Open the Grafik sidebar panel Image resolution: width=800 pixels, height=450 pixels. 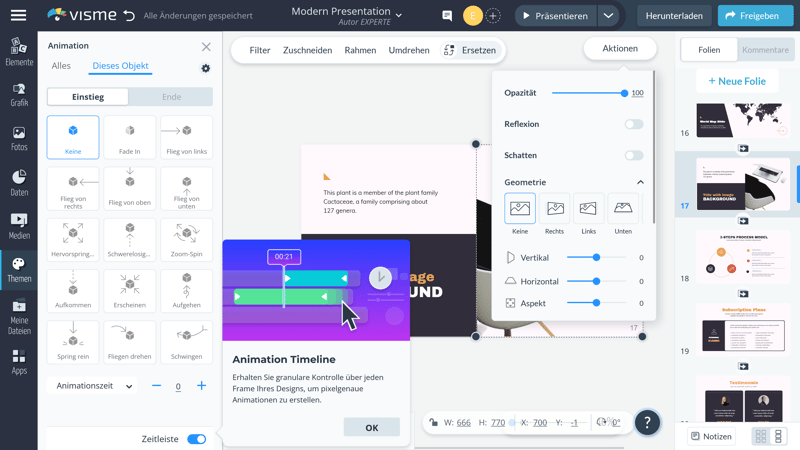pos(19,94)
